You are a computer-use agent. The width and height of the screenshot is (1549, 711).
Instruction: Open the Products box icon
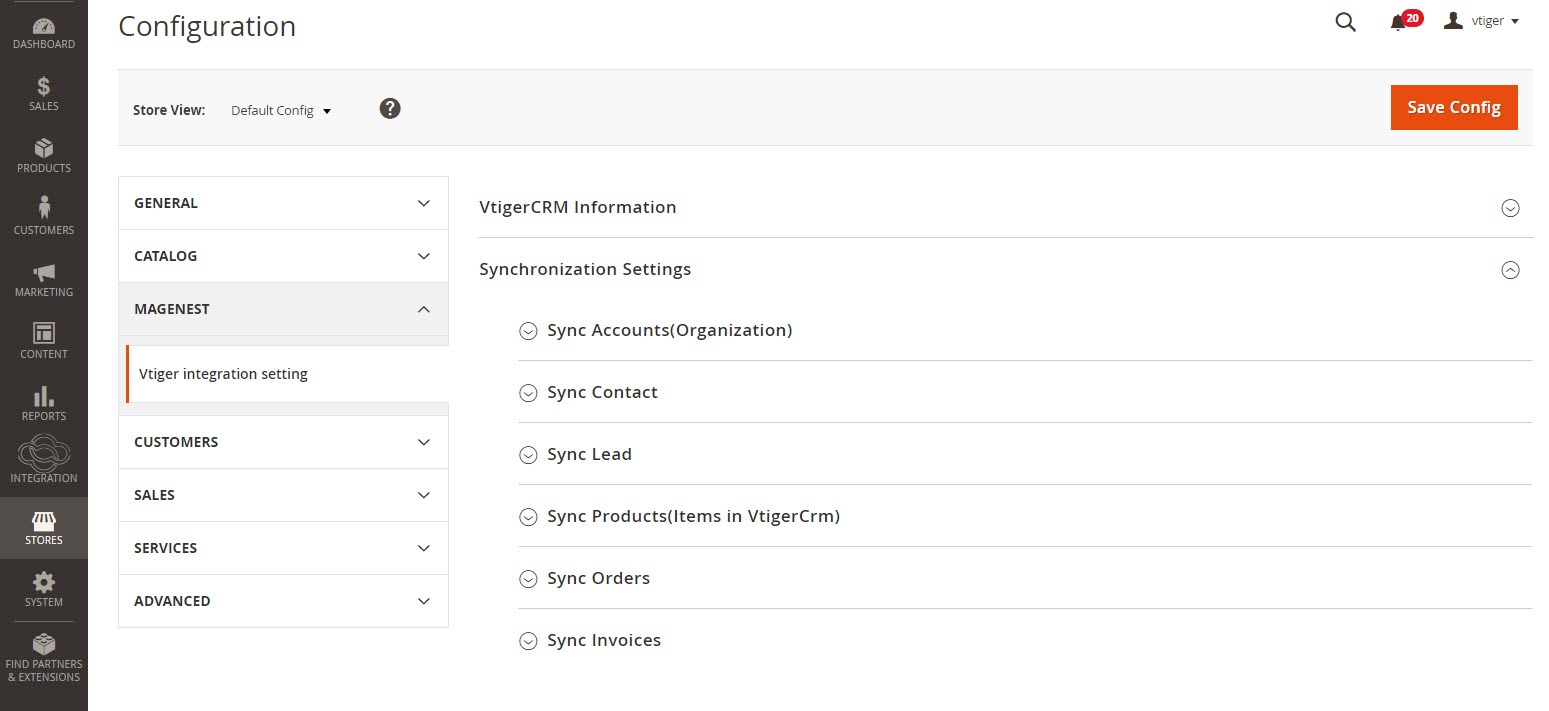pos(43,150)
